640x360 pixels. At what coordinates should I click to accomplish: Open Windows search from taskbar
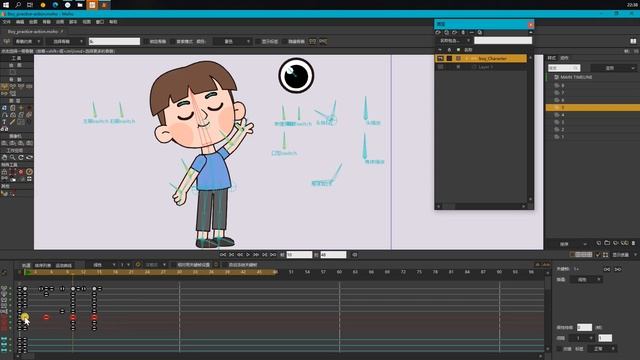[x=18, y=5]
